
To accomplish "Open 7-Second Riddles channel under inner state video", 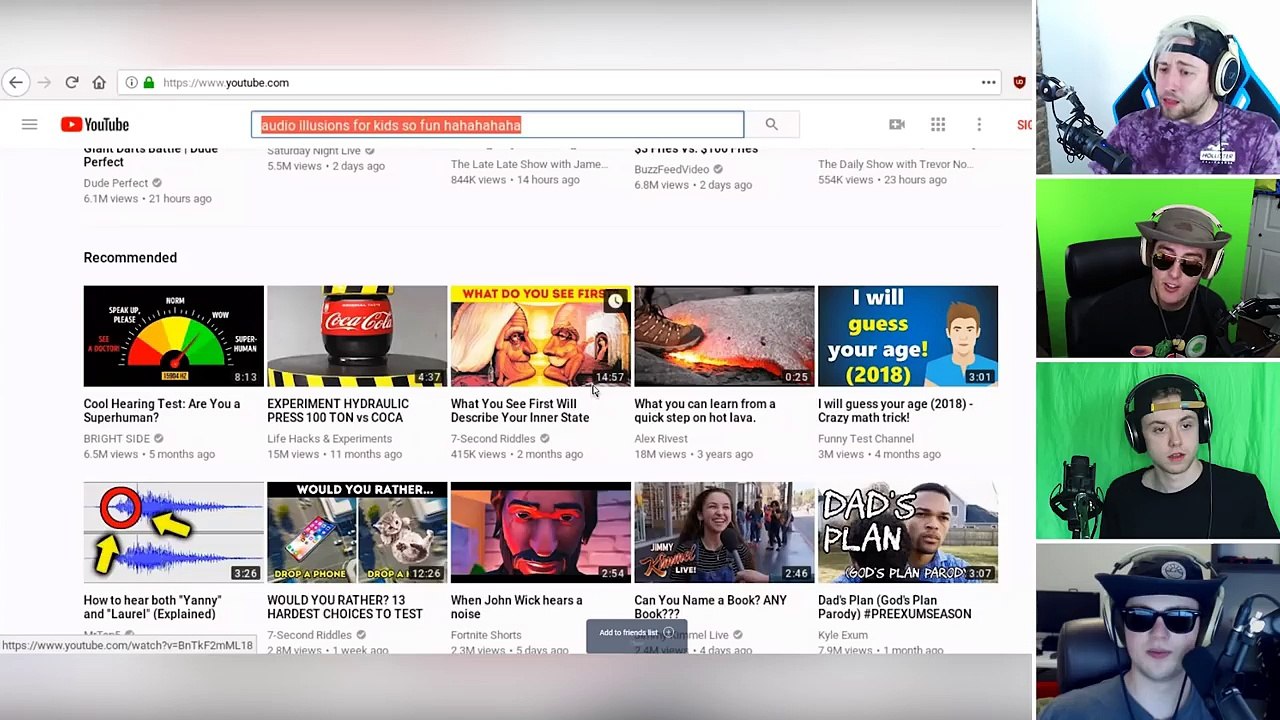I will [x=493, y=439].
